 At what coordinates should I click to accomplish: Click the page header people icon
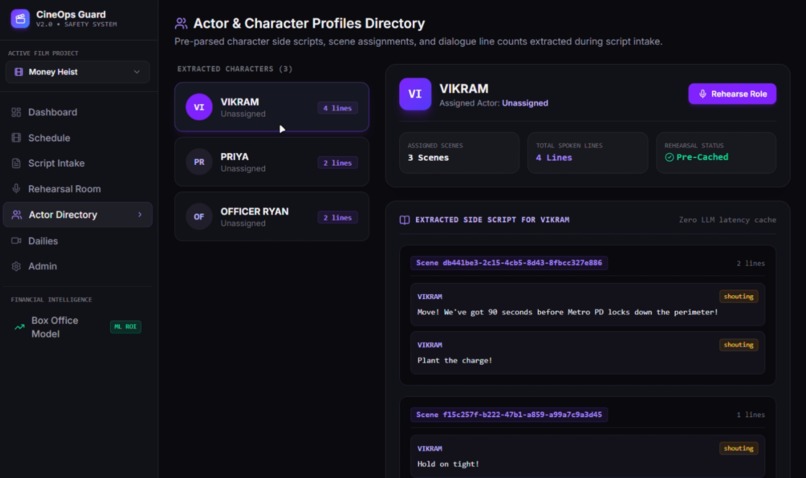coord(181,24)
